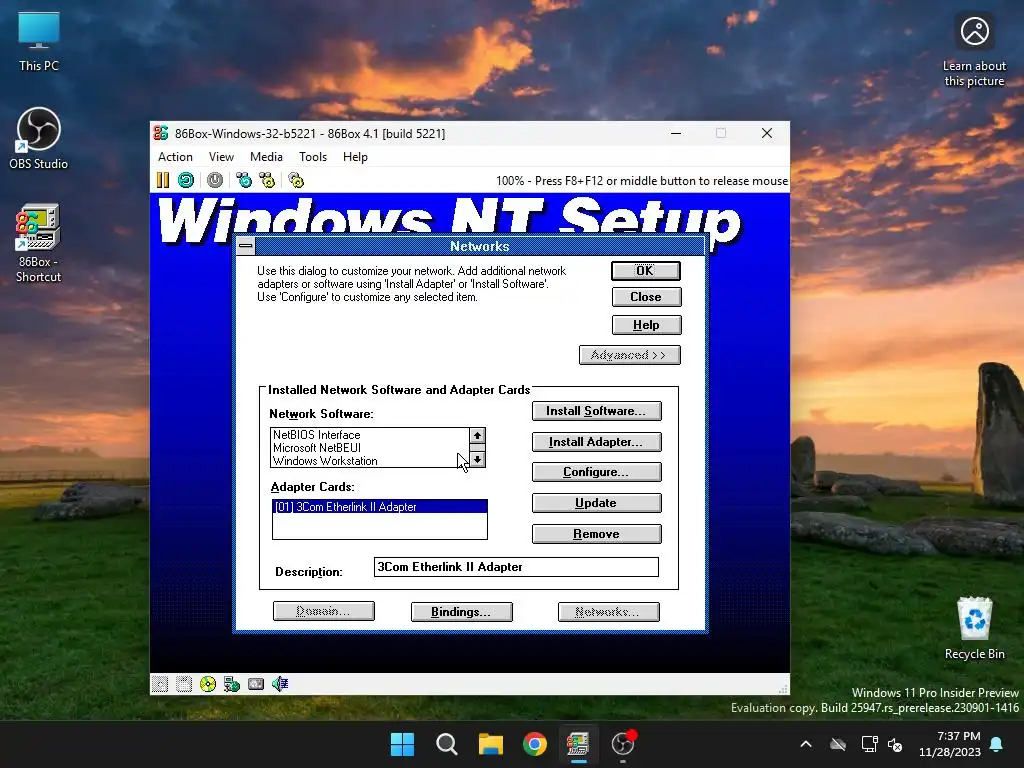Click the Help button in Networks dialog
The image size is (1024, 768).
(x=647, y=325)
